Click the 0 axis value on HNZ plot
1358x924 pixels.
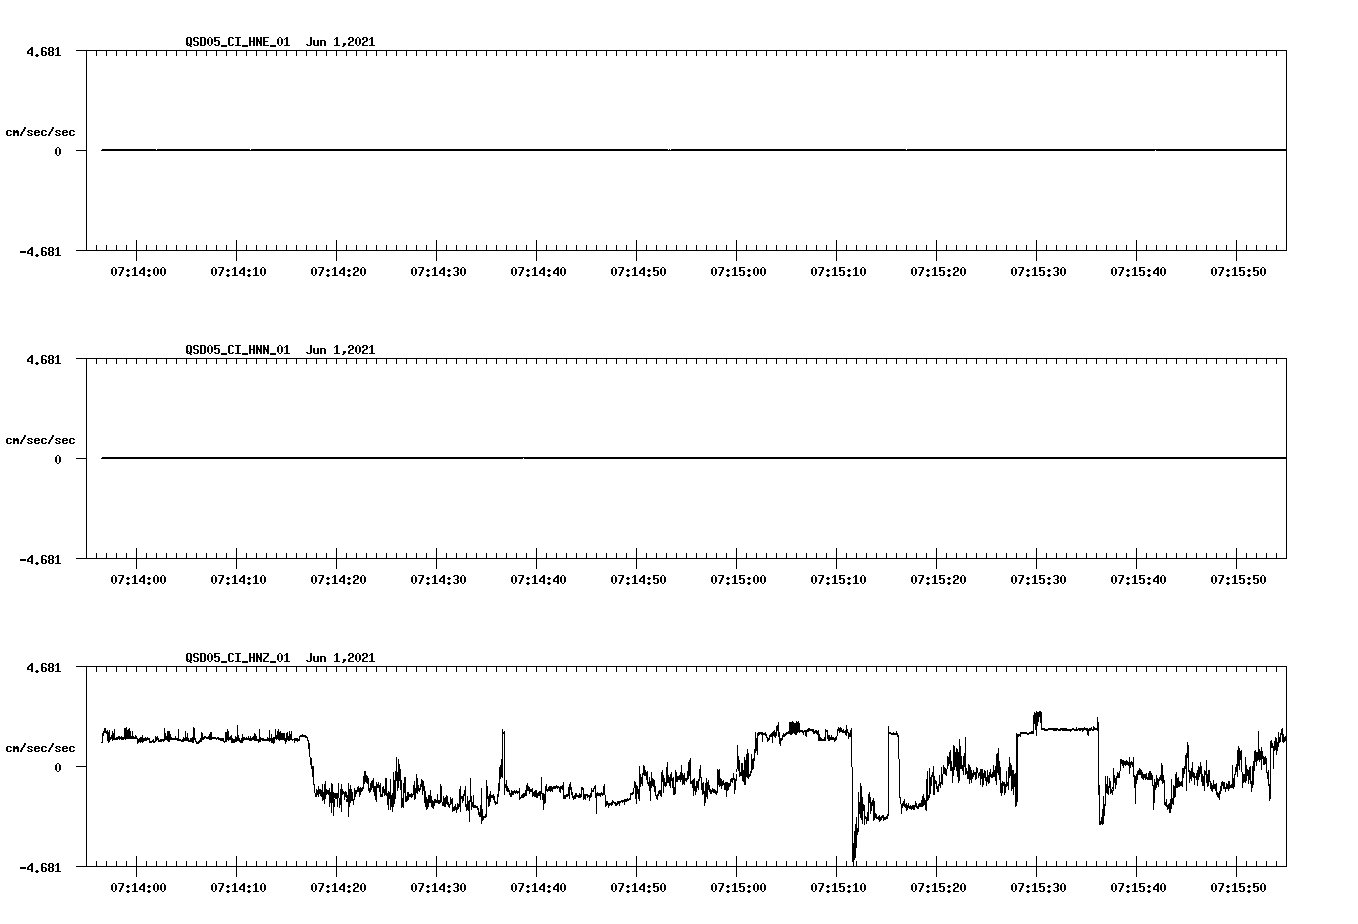(58, 767)
